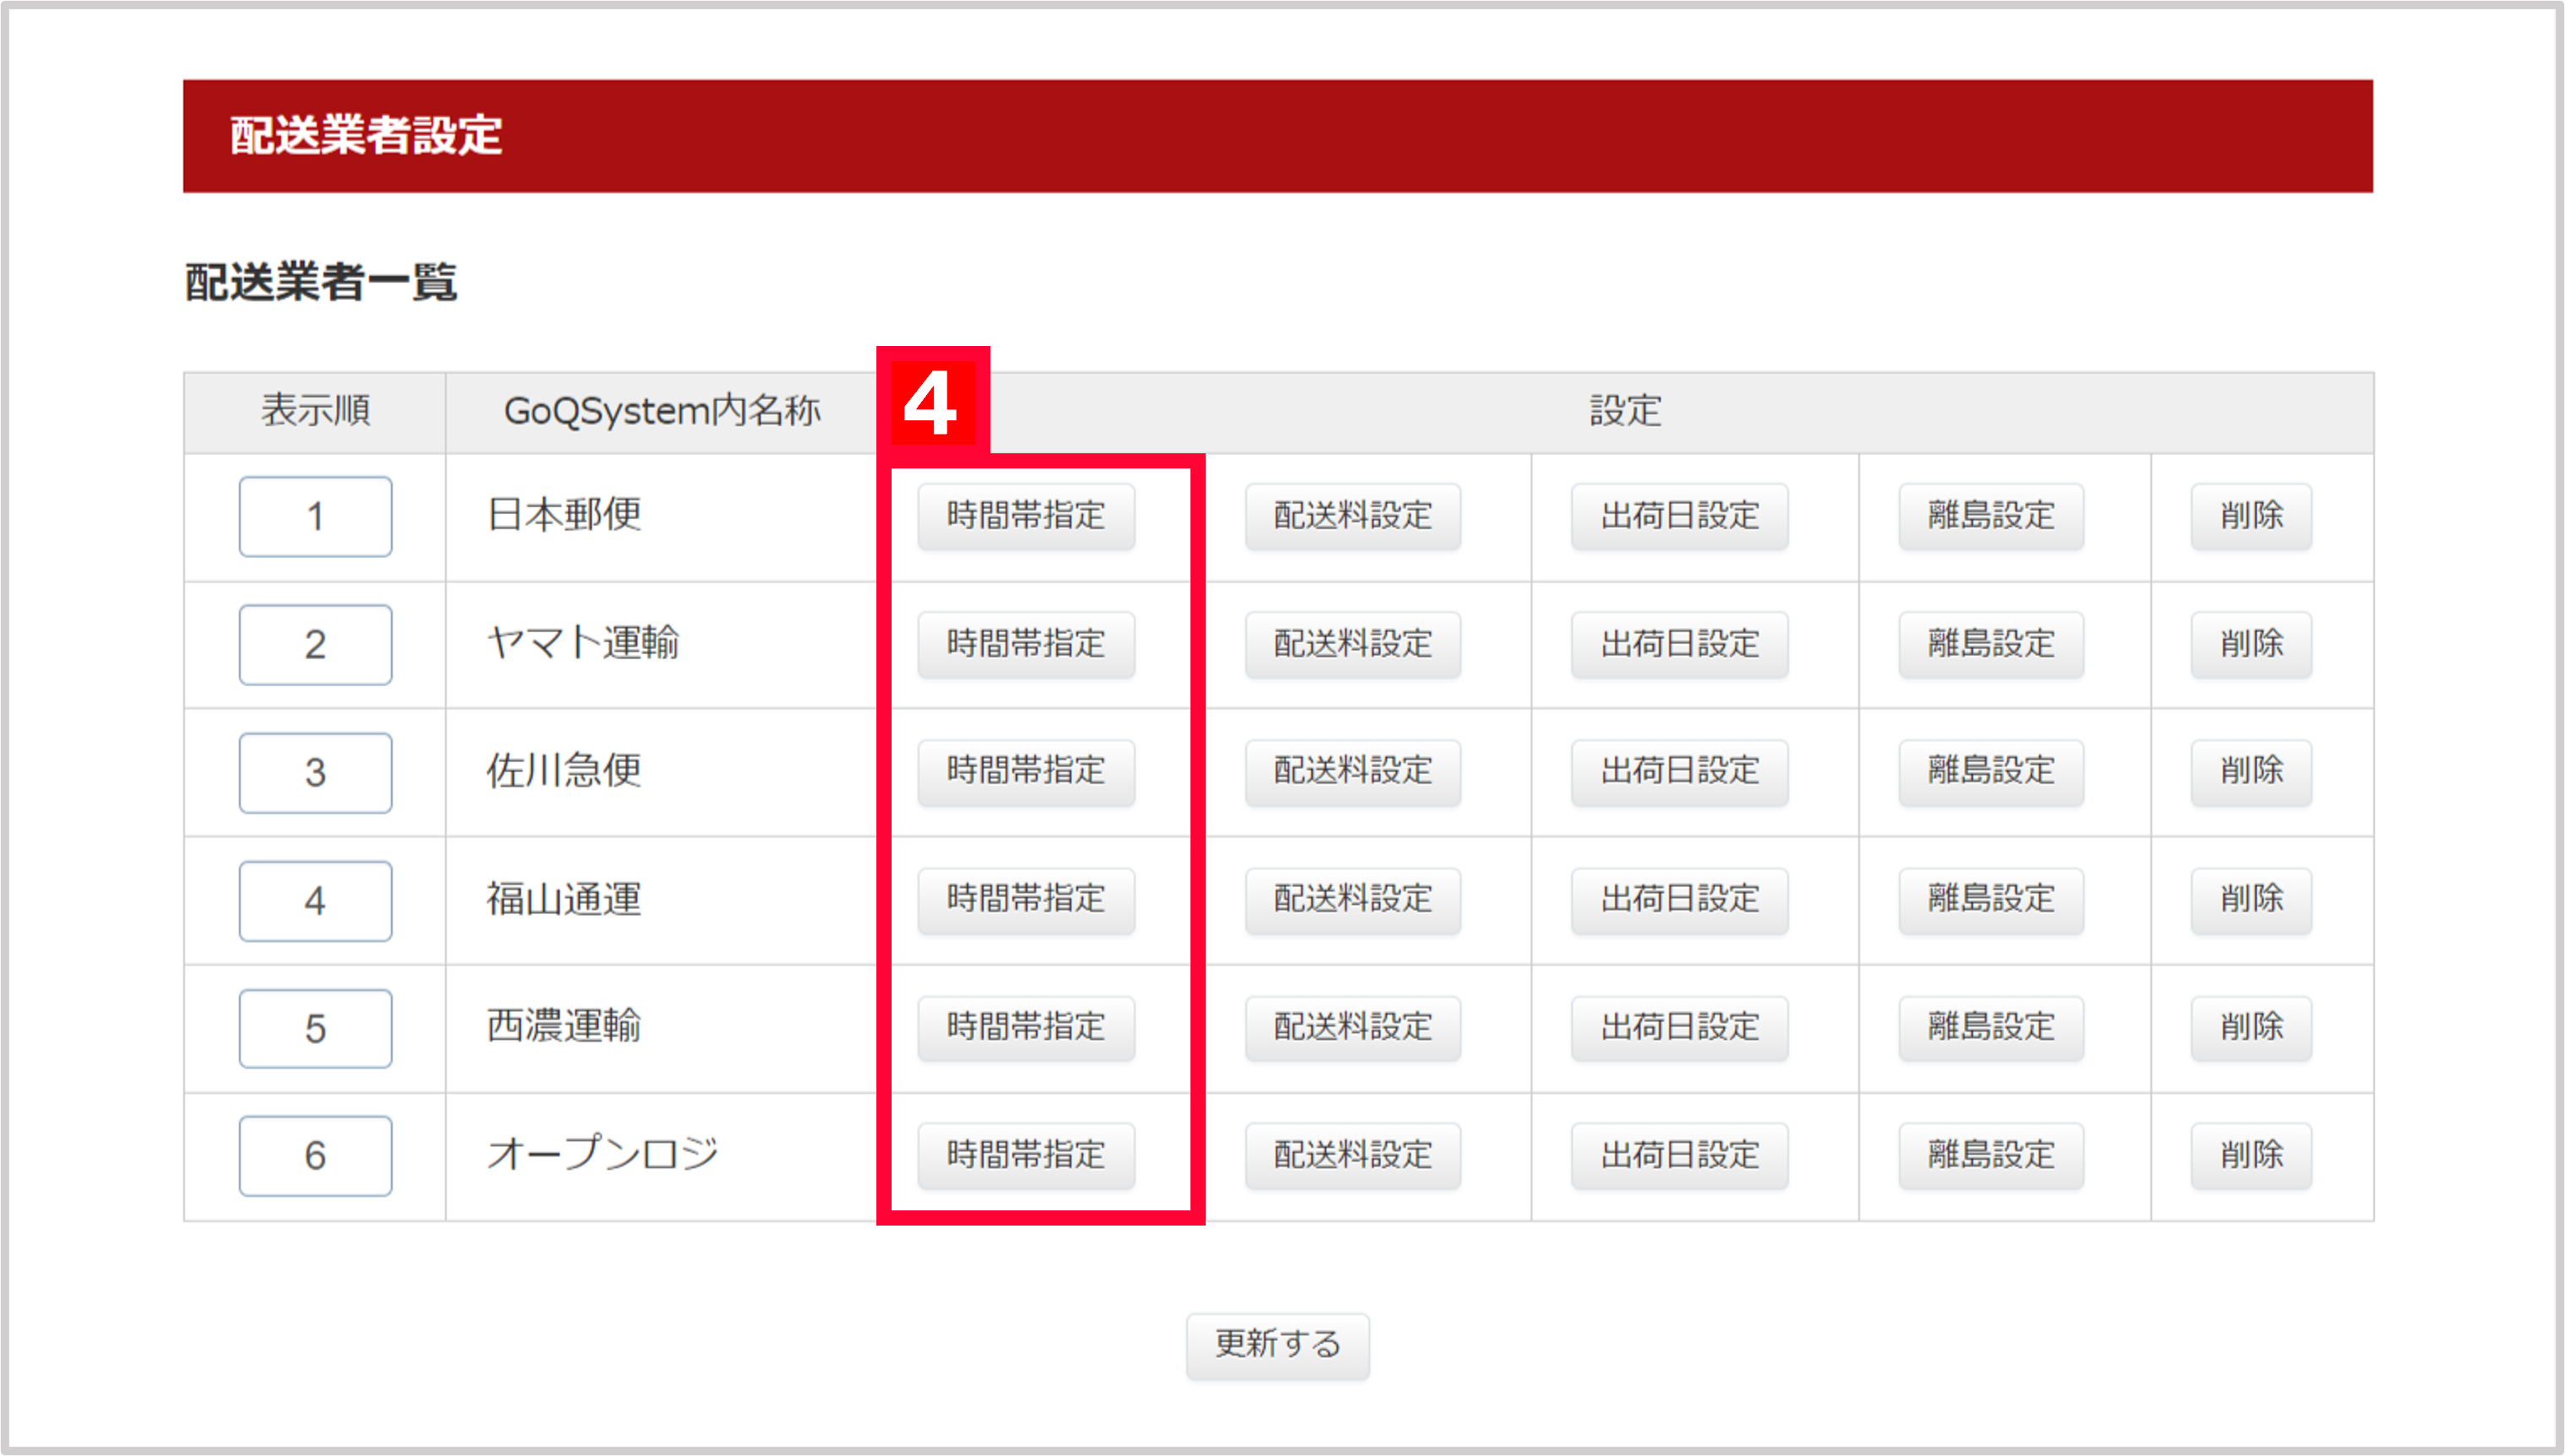Click 時間帯指定 for ヤマト運輸
This screenshot has width=2565, height=1456.
coord(1026,644)
